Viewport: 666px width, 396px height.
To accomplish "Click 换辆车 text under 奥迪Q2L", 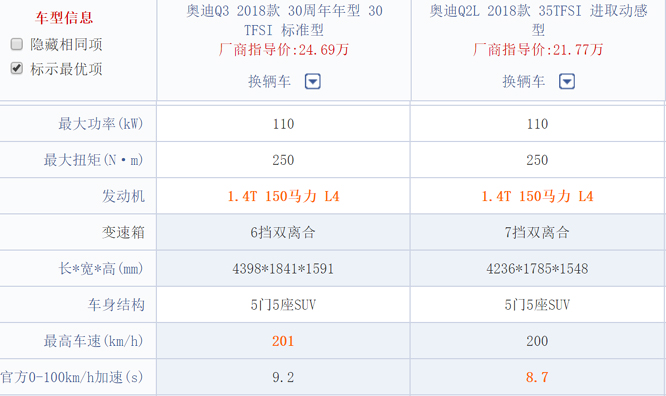I will 524,81.
